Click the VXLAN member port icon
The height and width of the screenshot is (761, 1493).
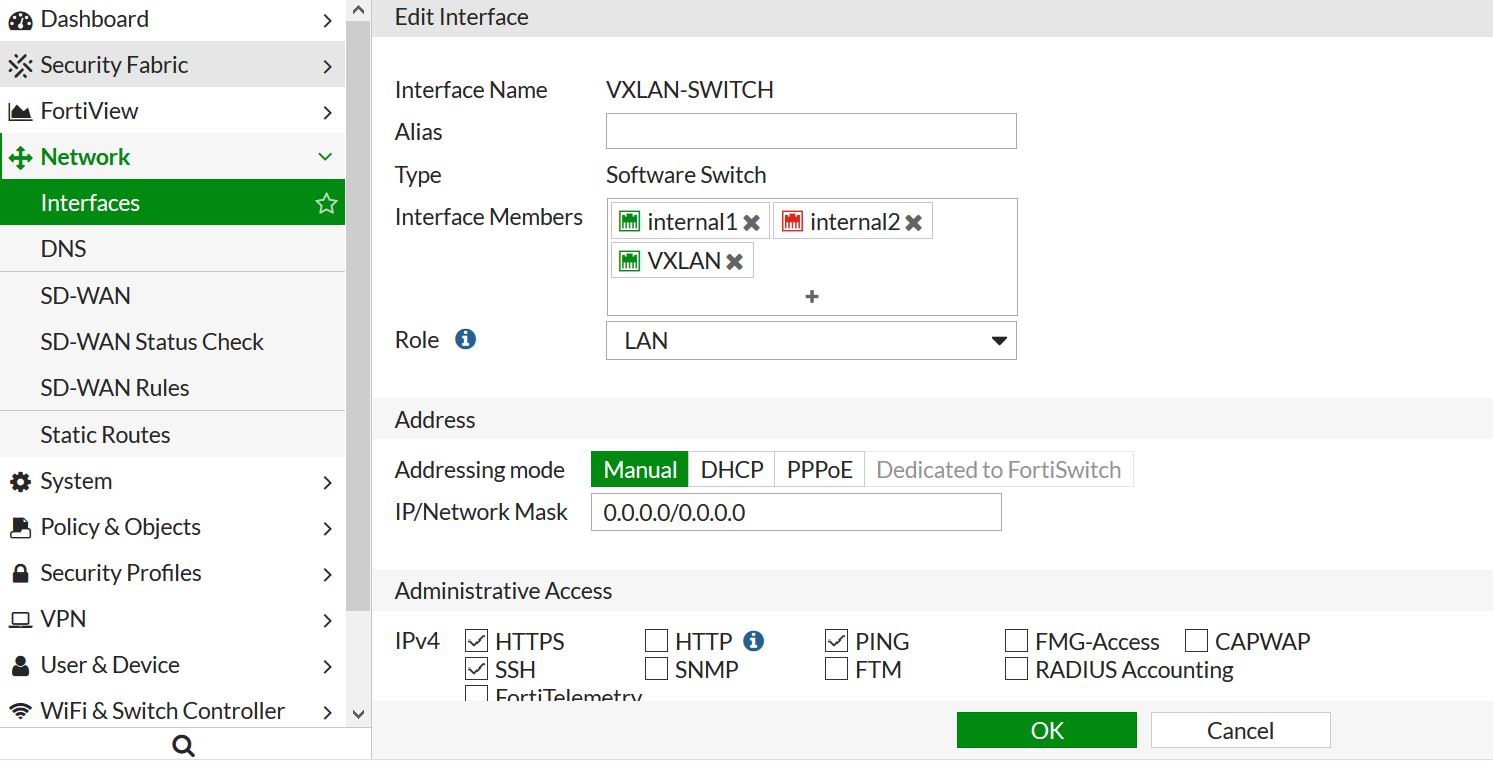pos(629,261)
